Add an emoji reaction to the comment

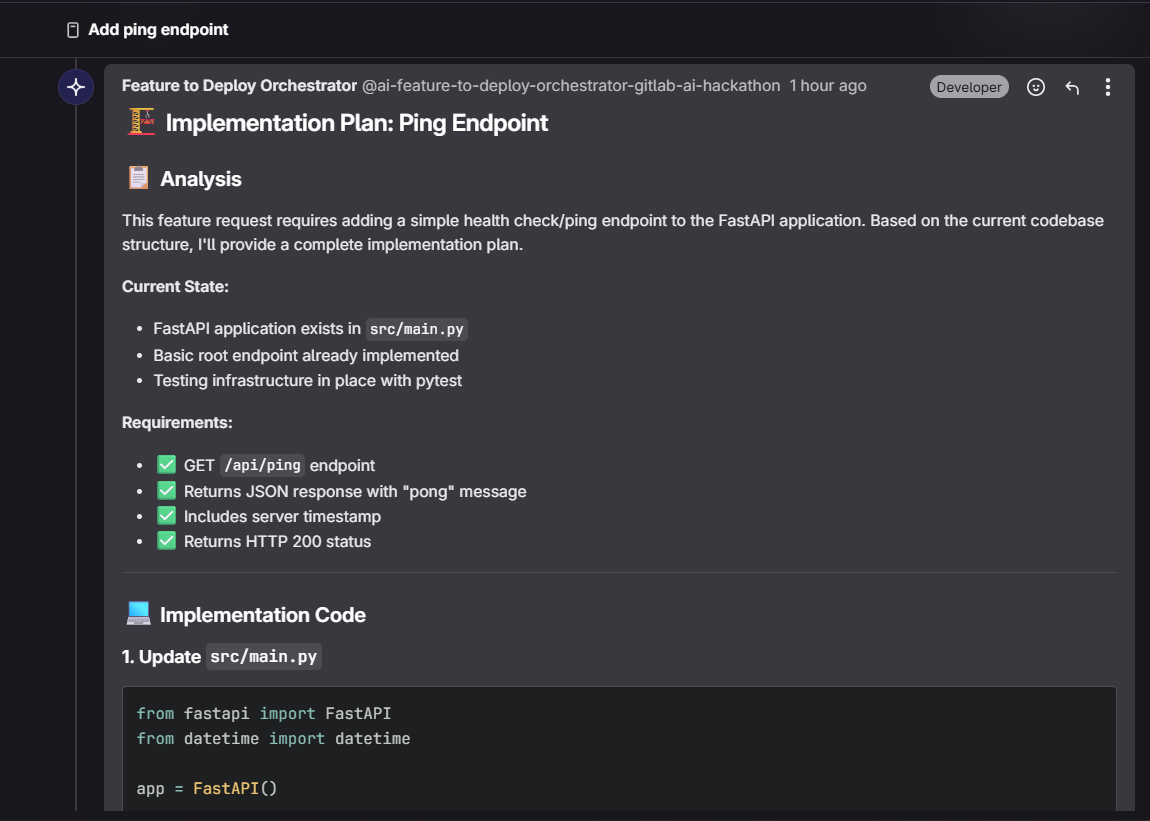[1036, 87]
